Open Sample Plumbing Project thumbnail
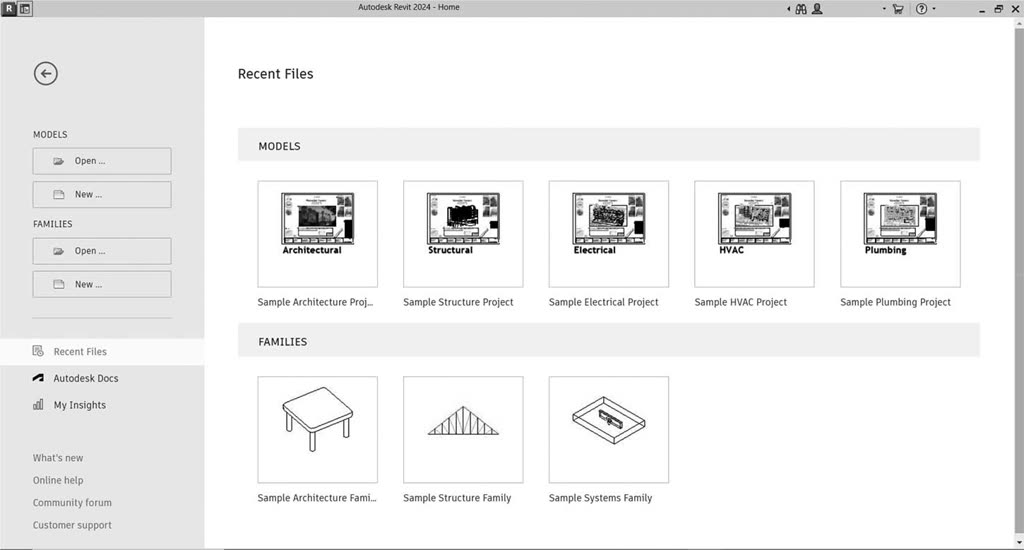 click(900, 234)
